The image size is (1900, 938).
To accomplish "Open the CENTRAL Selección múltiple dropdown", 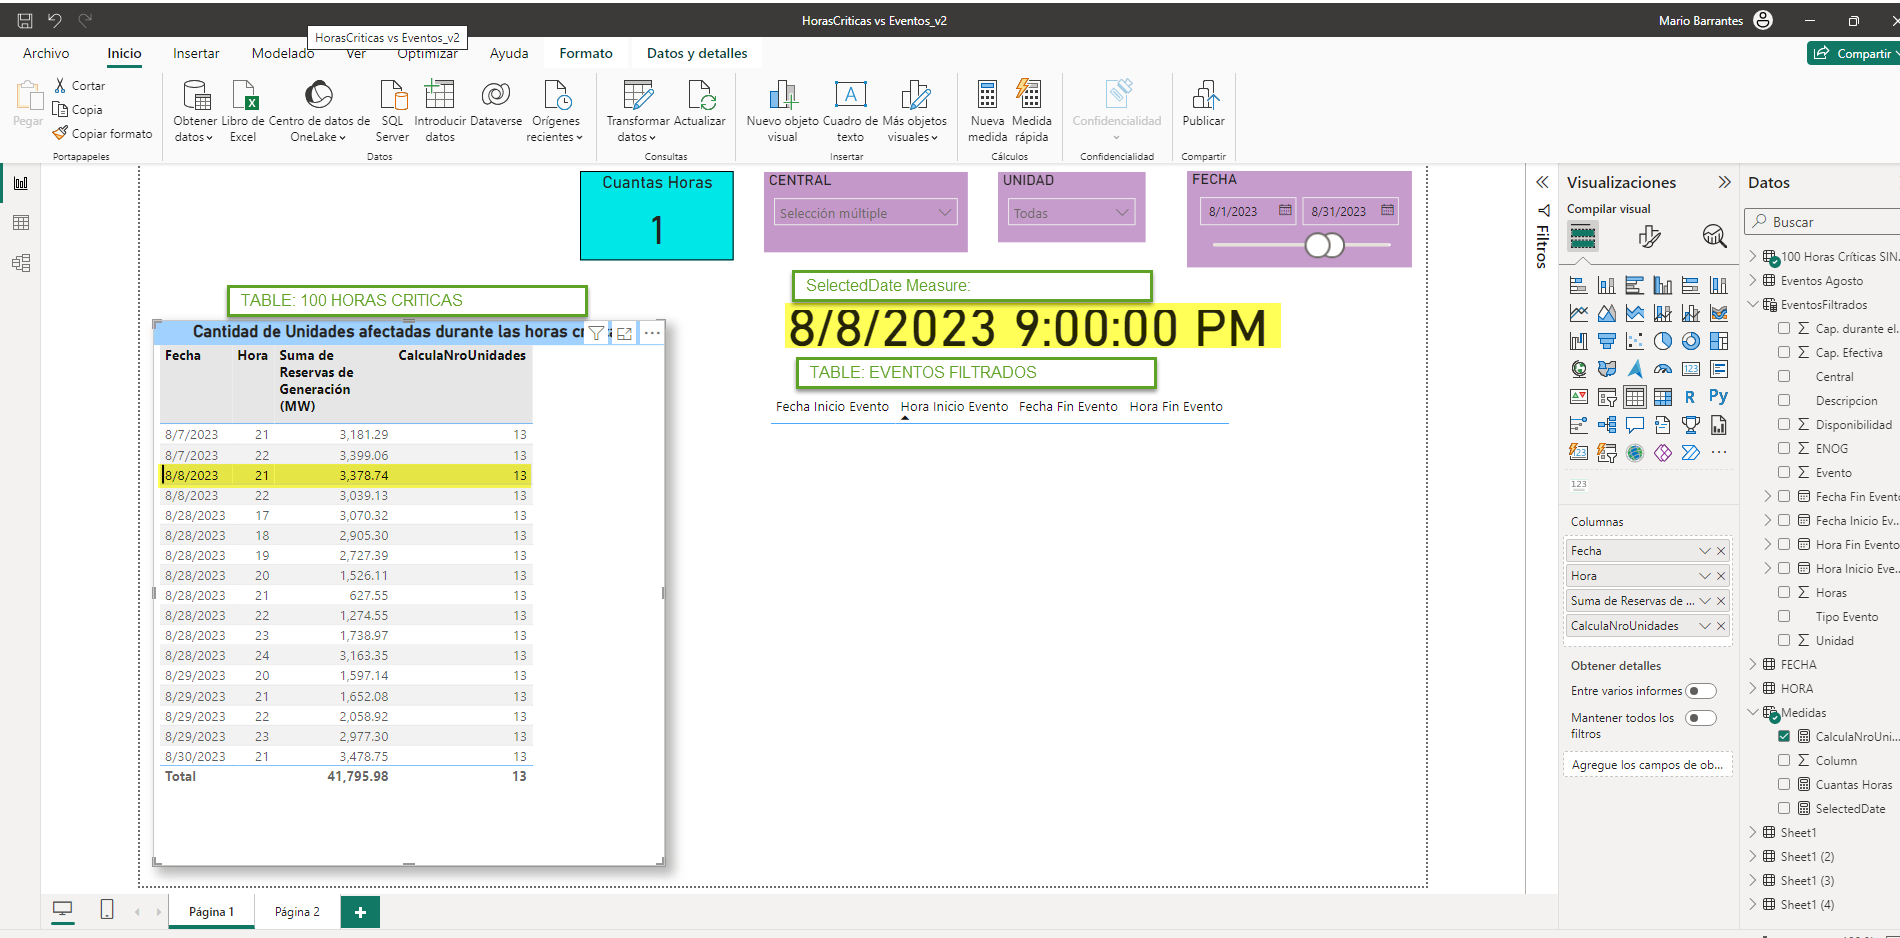I will [865, 213].
